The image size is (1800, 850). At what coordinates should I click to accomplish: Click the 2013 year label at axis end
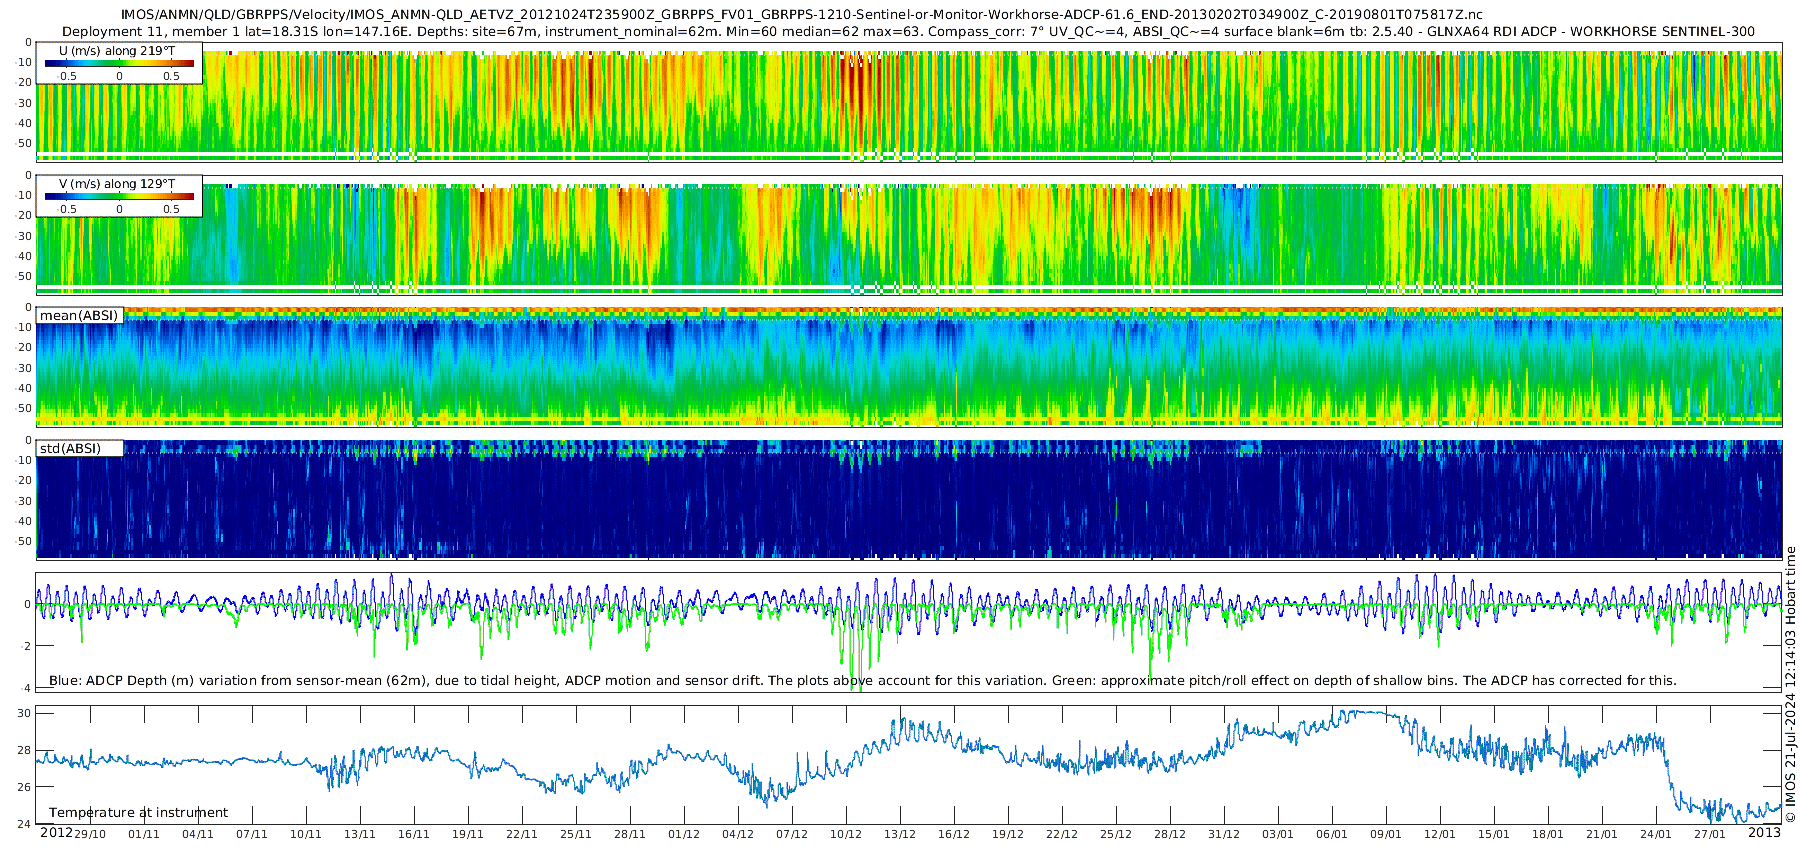click(1764, 833)
